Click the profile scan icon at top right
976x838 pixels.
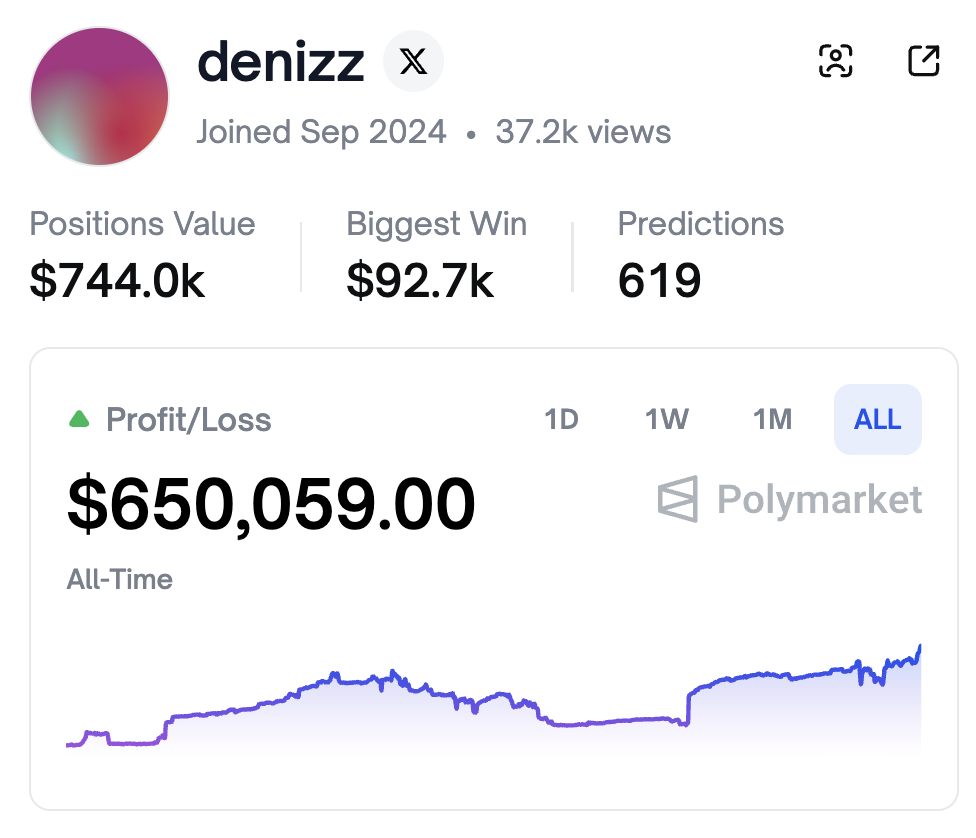[835, 61]
